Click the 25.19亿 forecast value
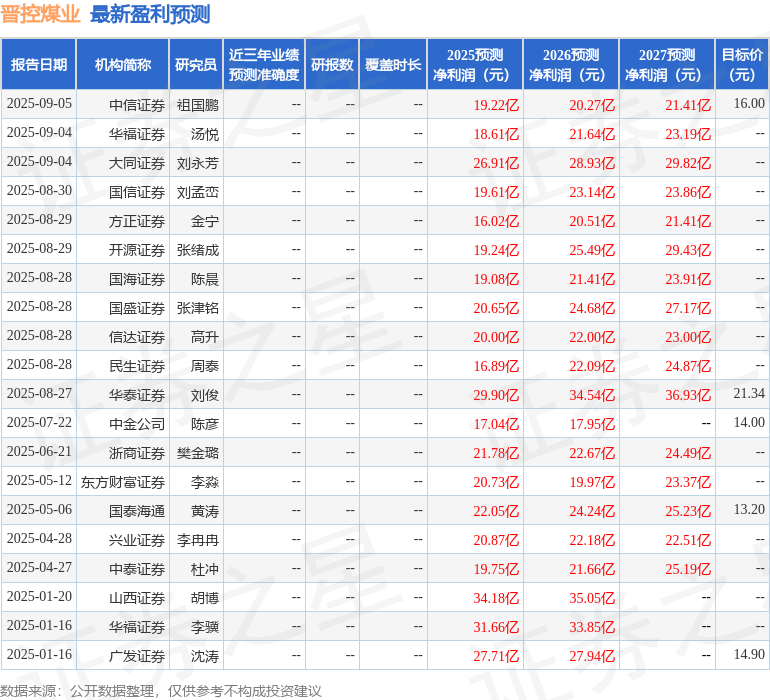This screenshot has height=700, width=770. tap(688, 569)
